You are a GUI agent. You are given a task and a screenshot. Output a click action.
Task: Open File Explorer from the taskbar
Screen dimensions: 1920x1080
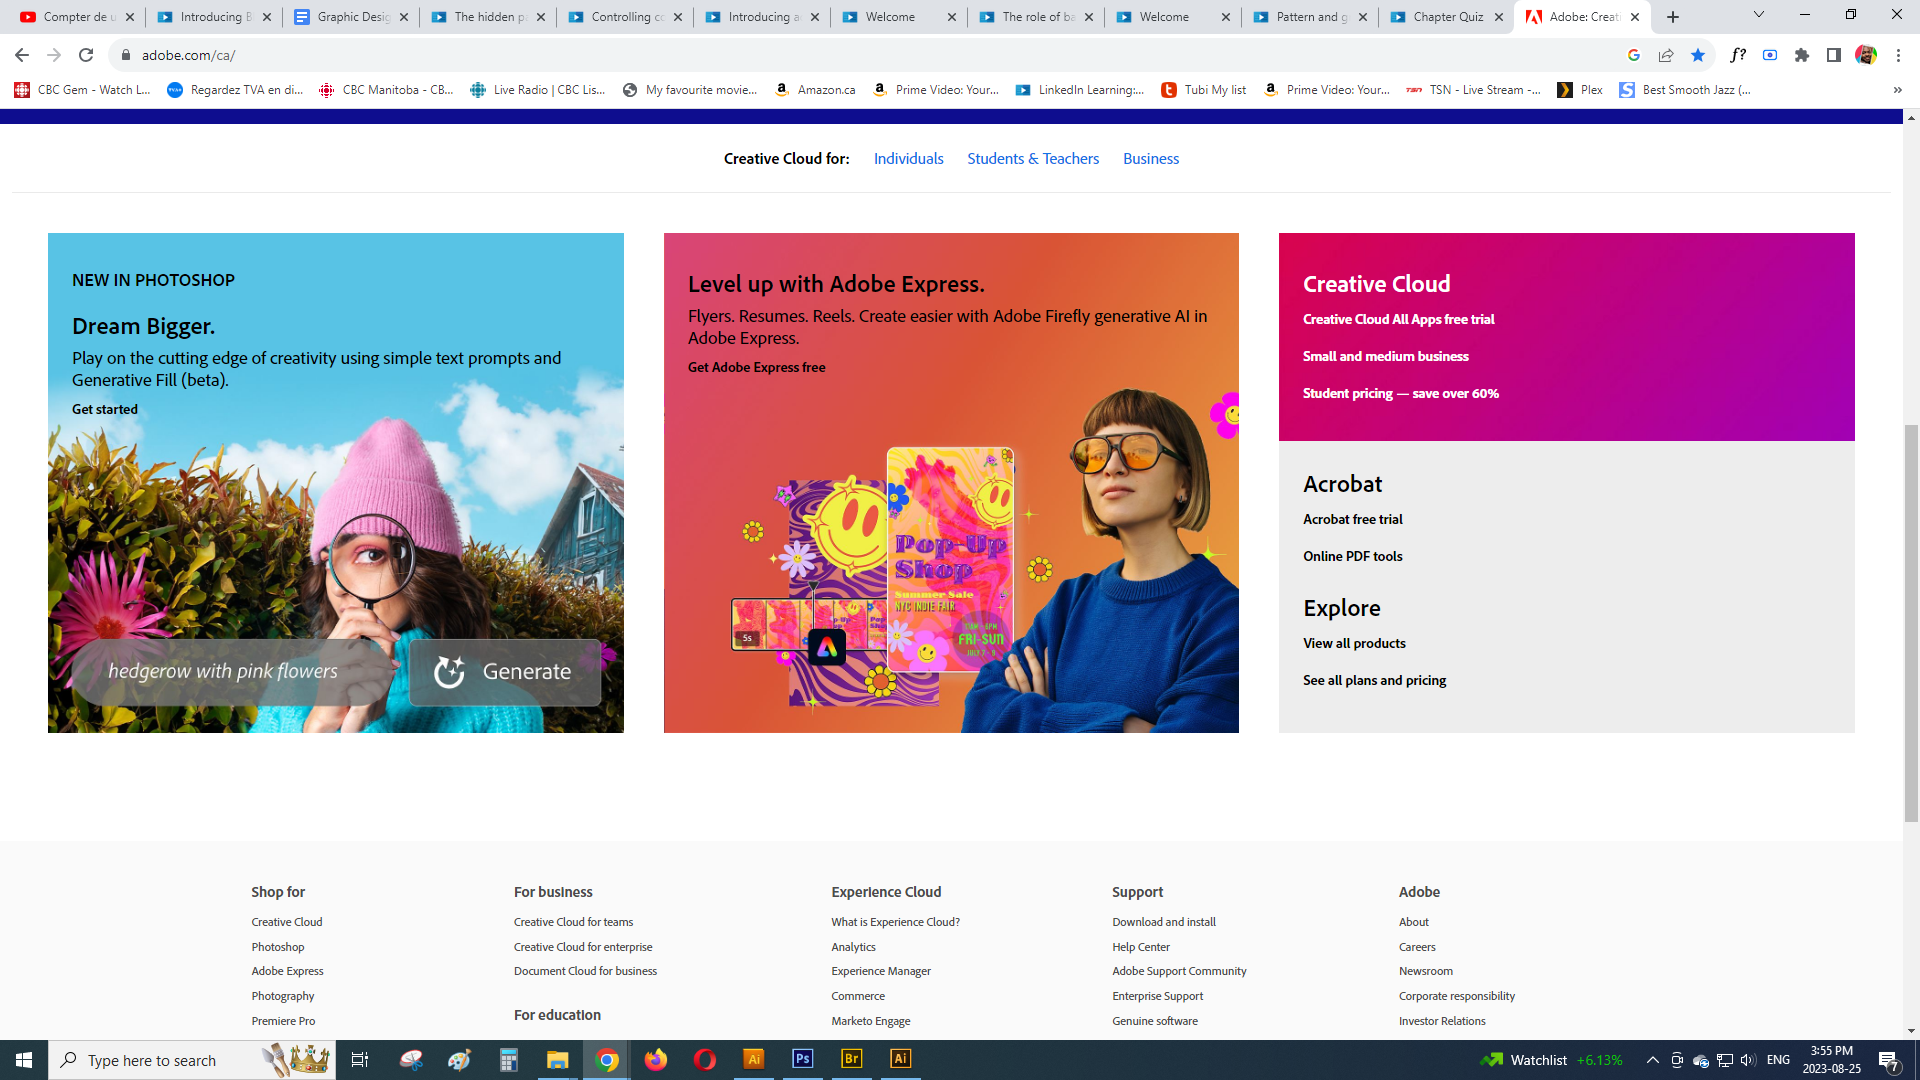point(557,1059)
